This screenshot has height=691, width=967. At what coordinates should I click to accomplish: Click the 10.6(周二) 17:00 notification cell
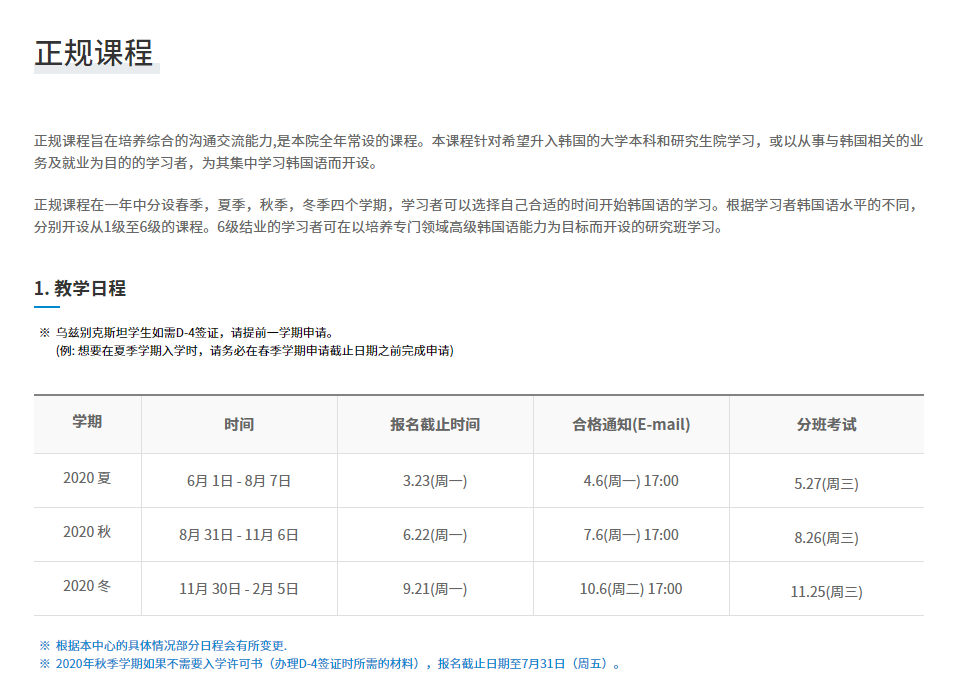point(631,589)
